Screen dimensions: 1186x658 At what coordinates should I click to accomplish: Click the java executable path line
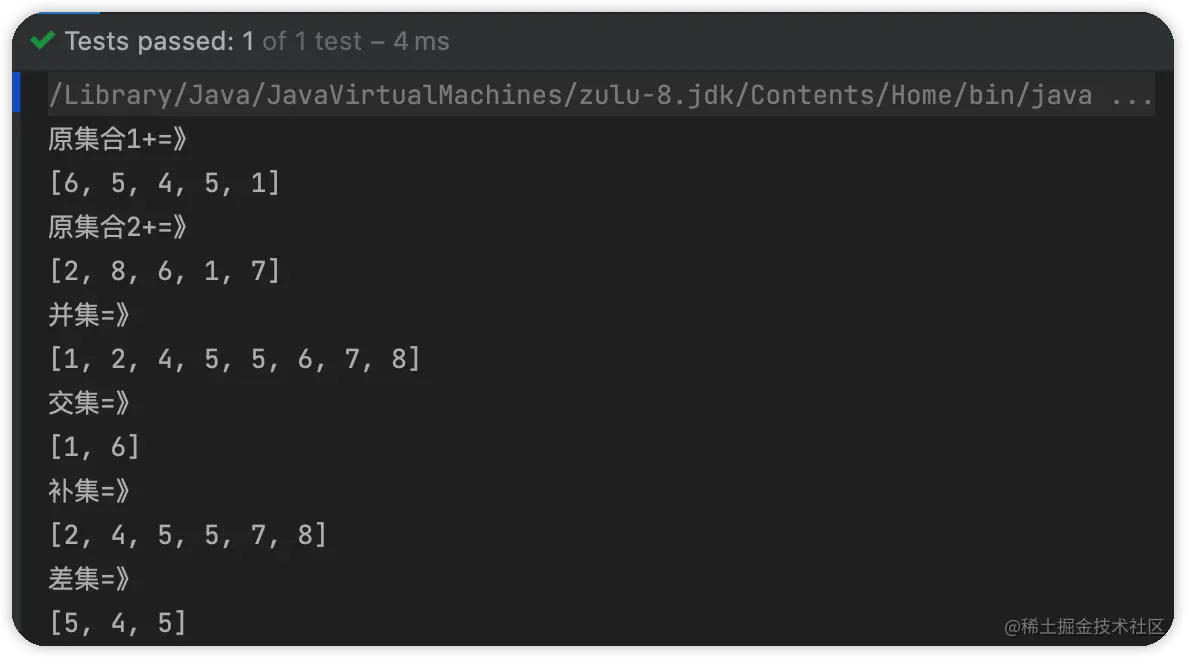tap(570, 95)
